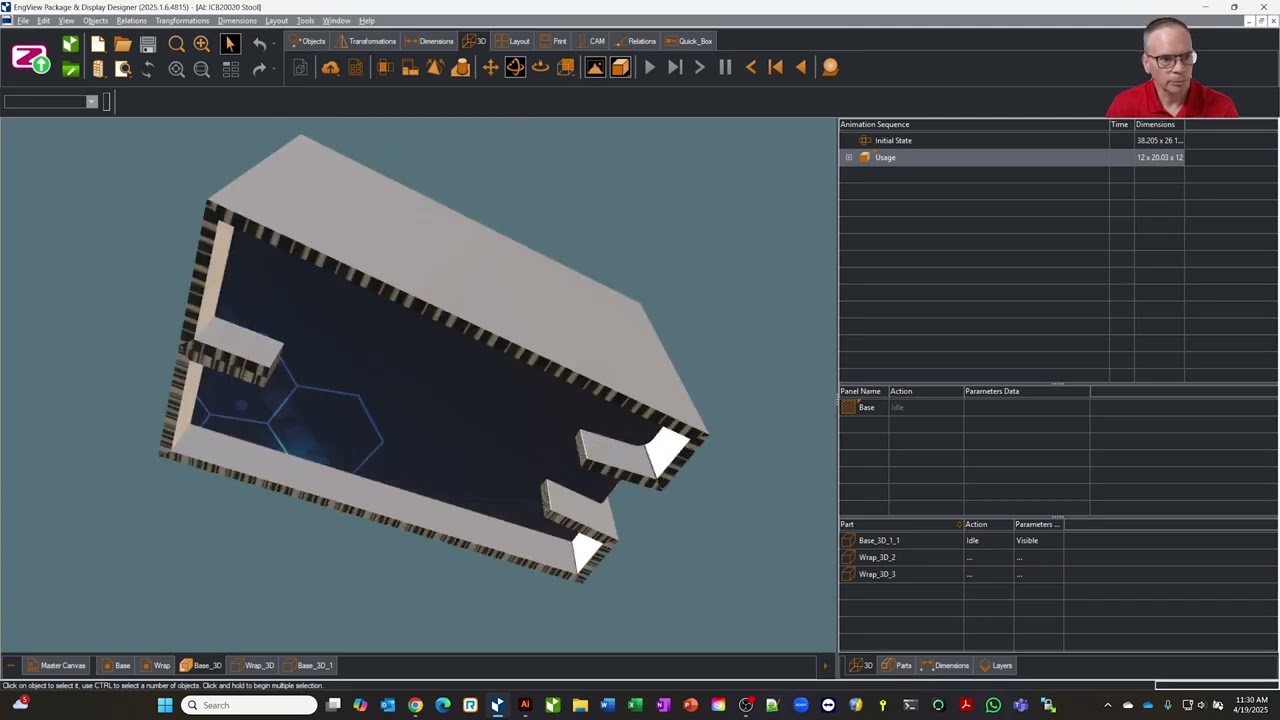
Task: Open the CAM toolbar tab
Action: point(590,41)
